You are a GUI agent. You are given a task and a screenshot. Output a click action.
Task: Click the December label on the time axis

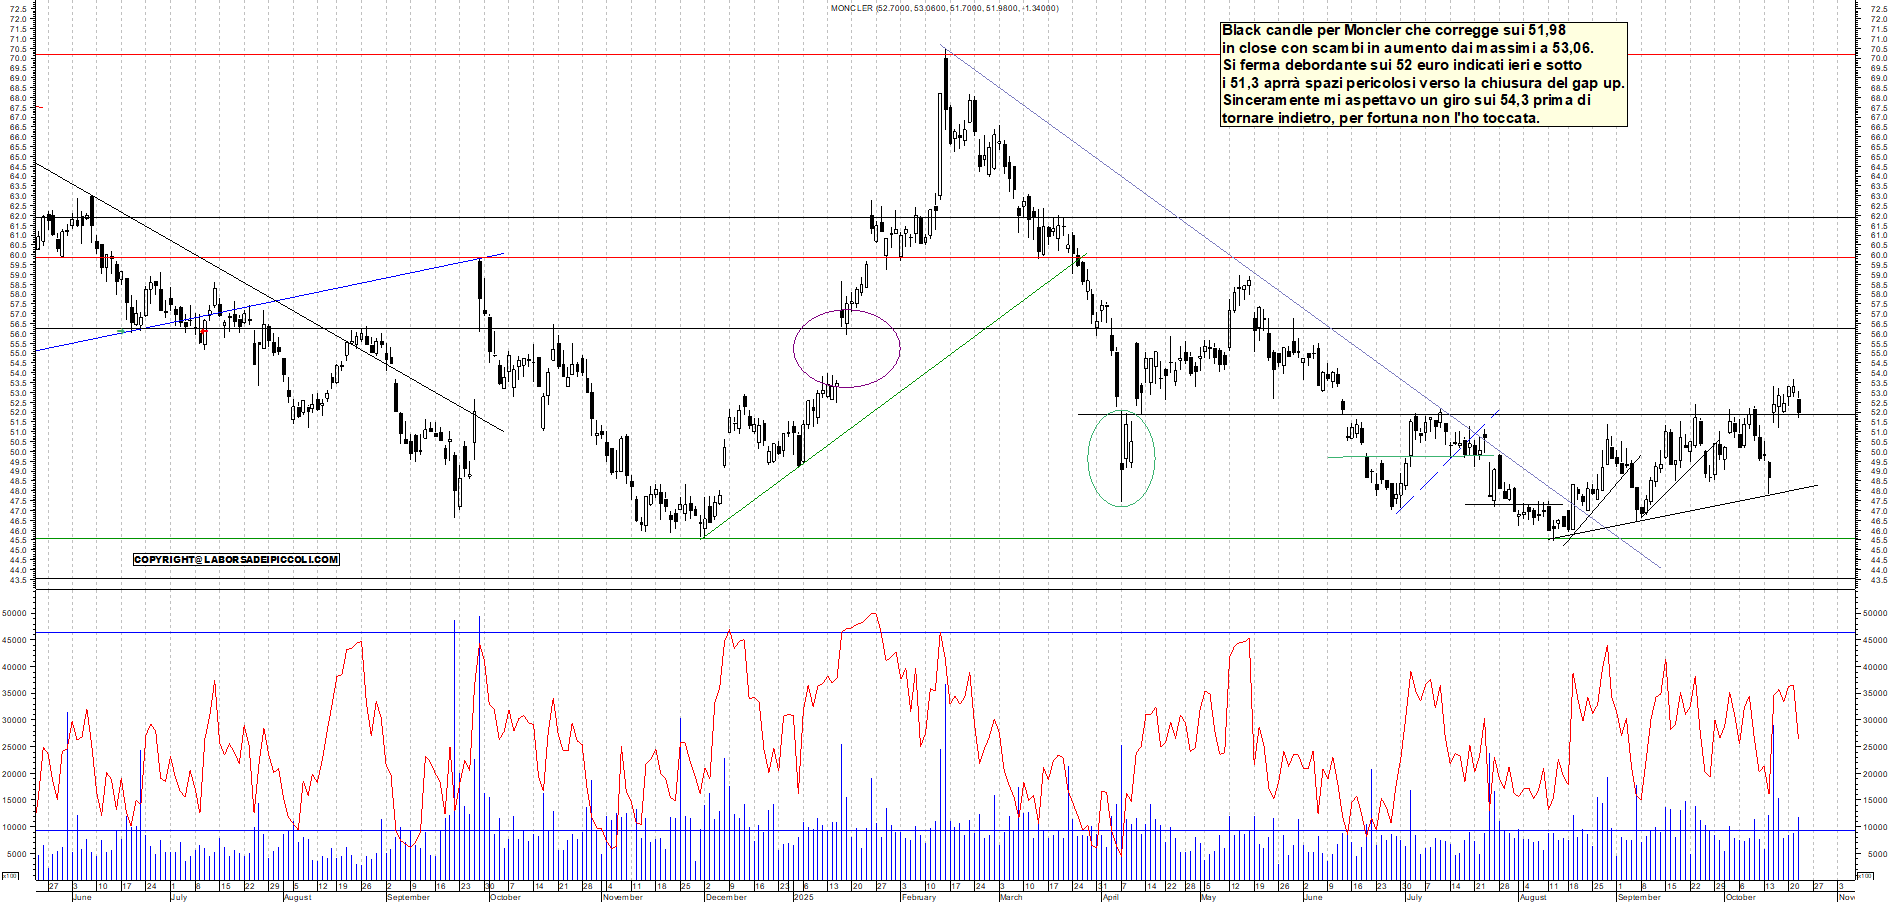[726, 897]
